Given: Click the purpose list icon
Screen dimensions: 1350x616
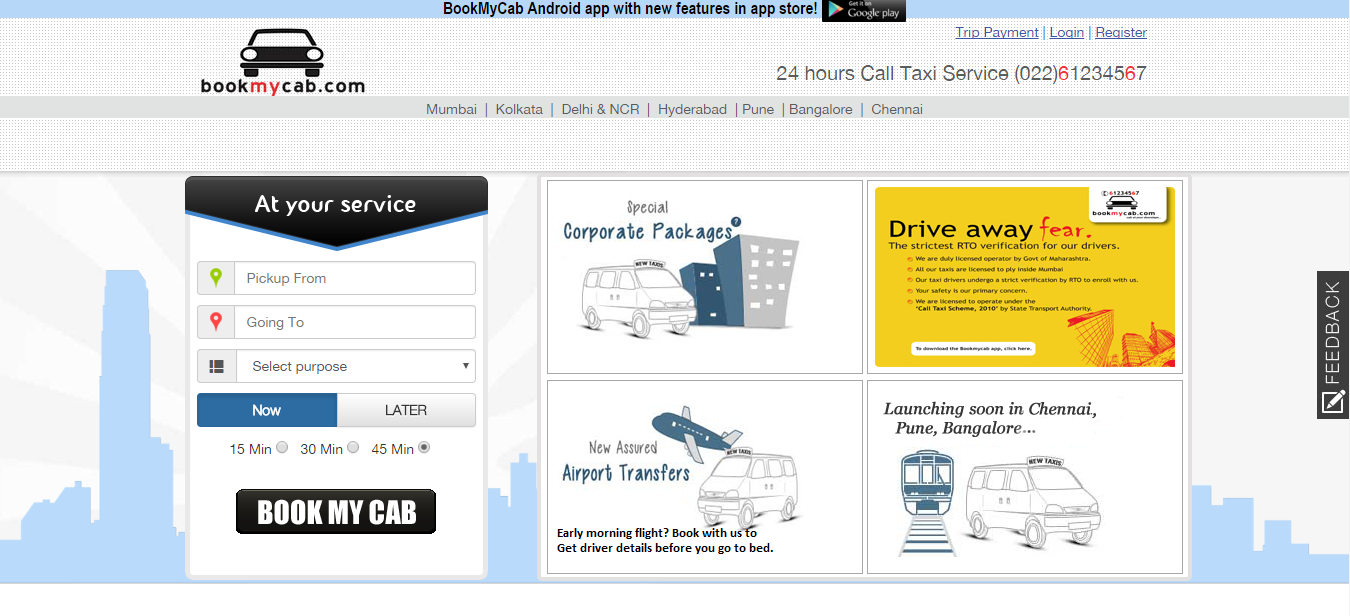Looking at the screenshot, I should [x=216, y=366].
